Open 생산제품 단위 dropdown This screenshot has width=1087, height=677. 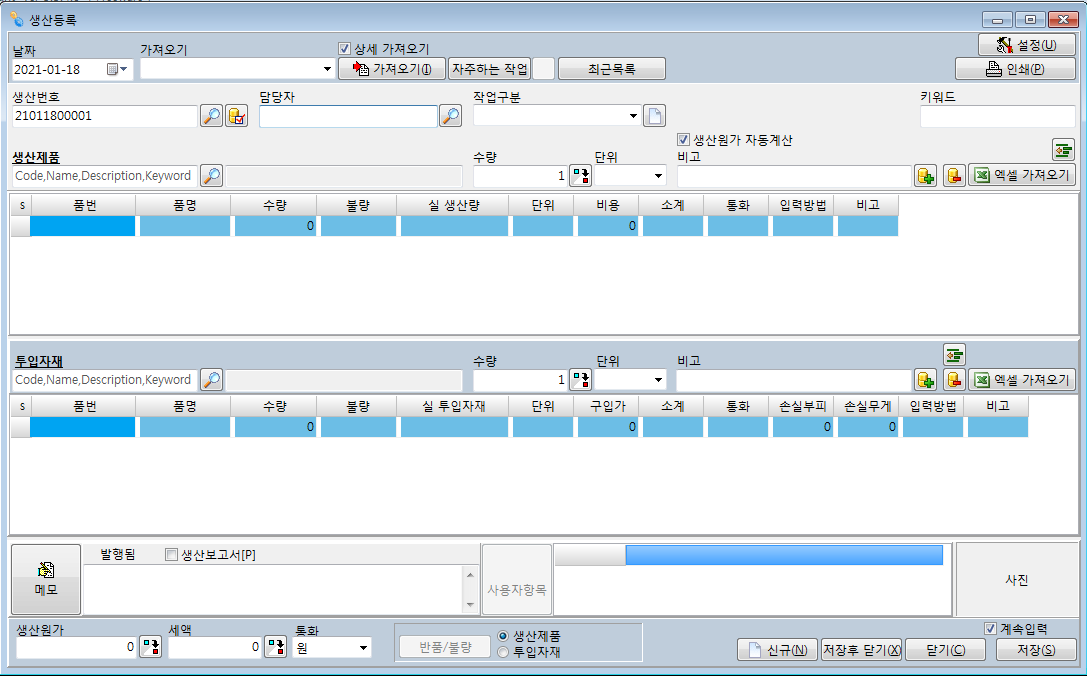point(658,176)
